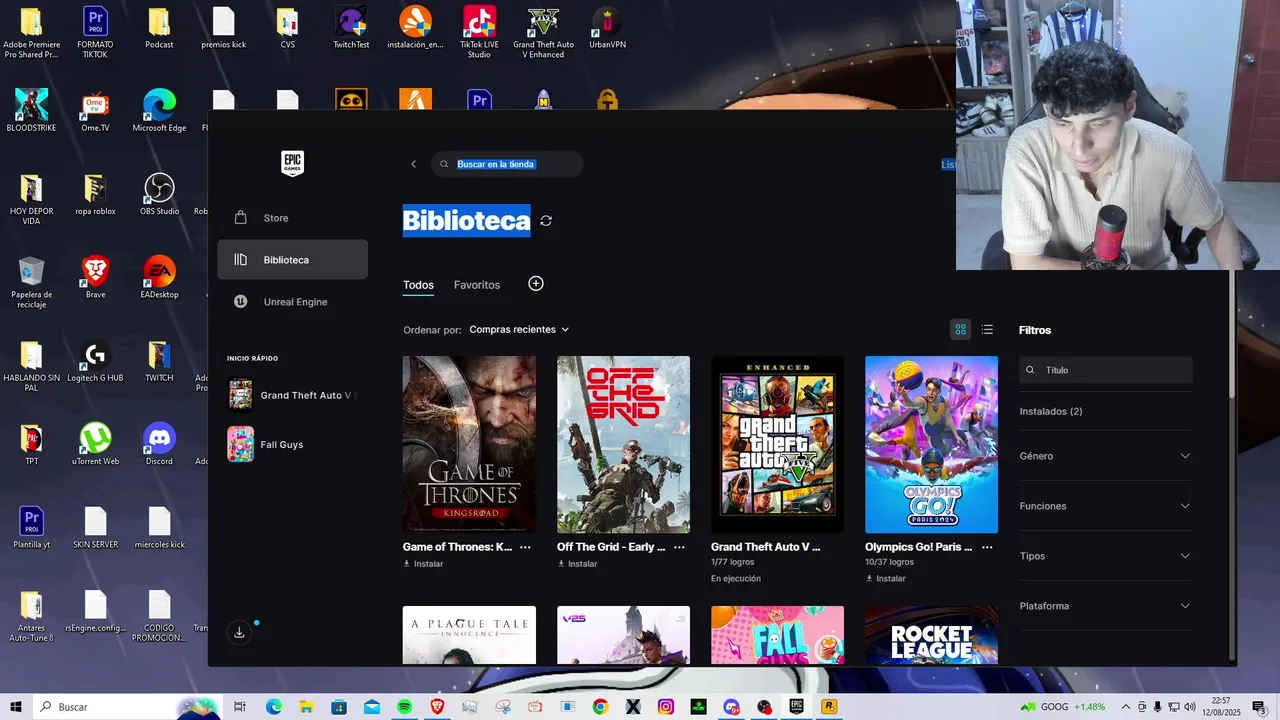Click the volume icon in system tray
The image size is (1280, 720).
click(1189, 707)
